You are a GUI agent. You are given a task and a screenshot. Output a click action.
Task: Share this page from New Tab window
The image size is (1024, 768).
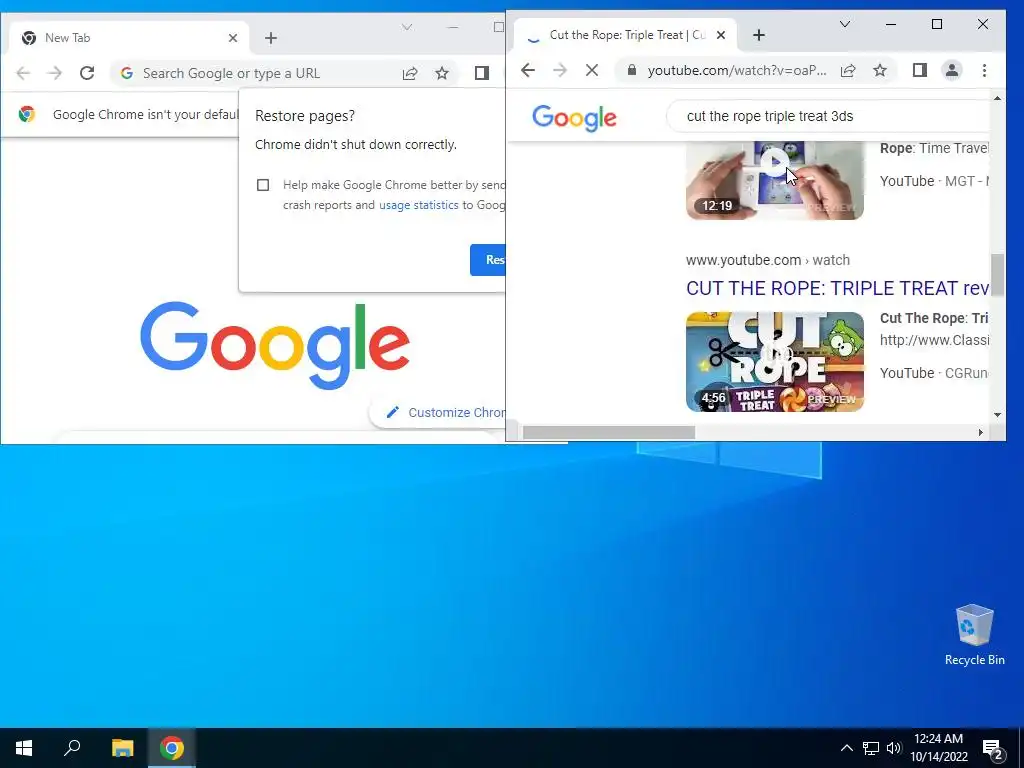pyautogui.click(x=410, y=73)
